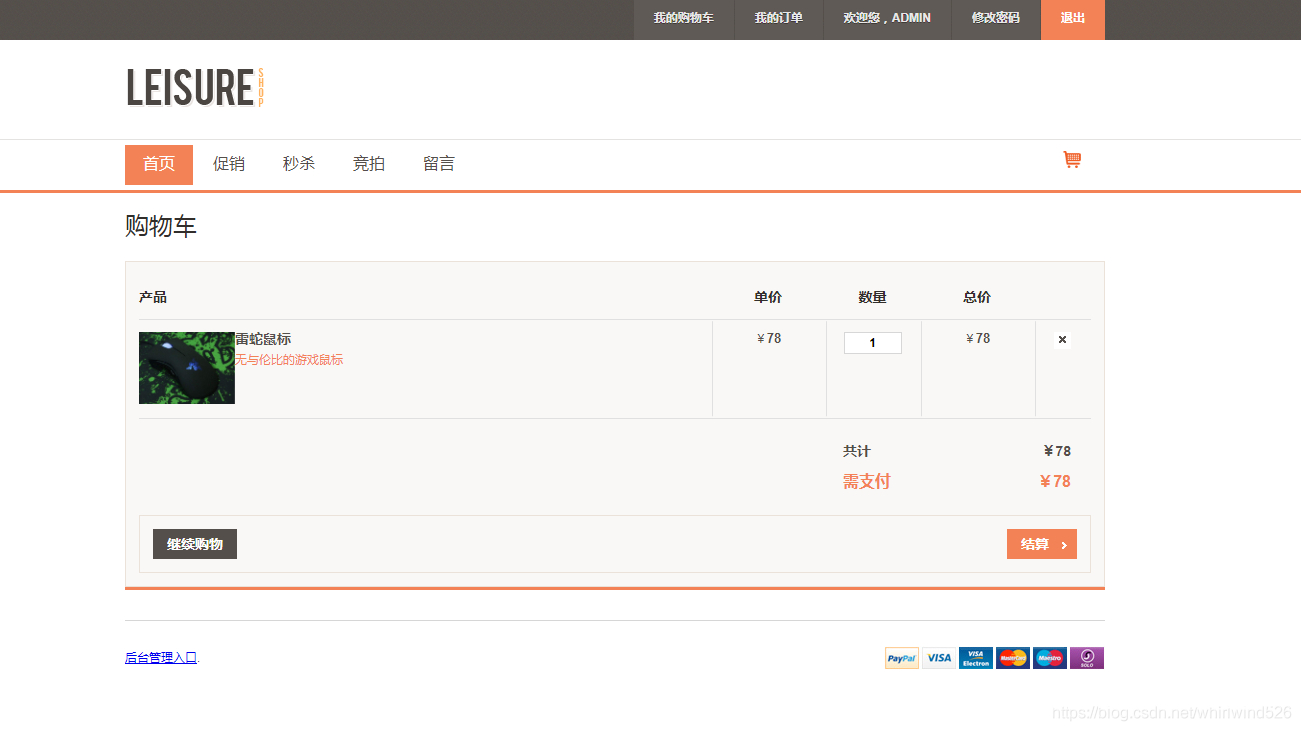
Task: Click the 雷蛇鼠标 product thumbnail
Action: pyautogui.click(x=186, y=367)
